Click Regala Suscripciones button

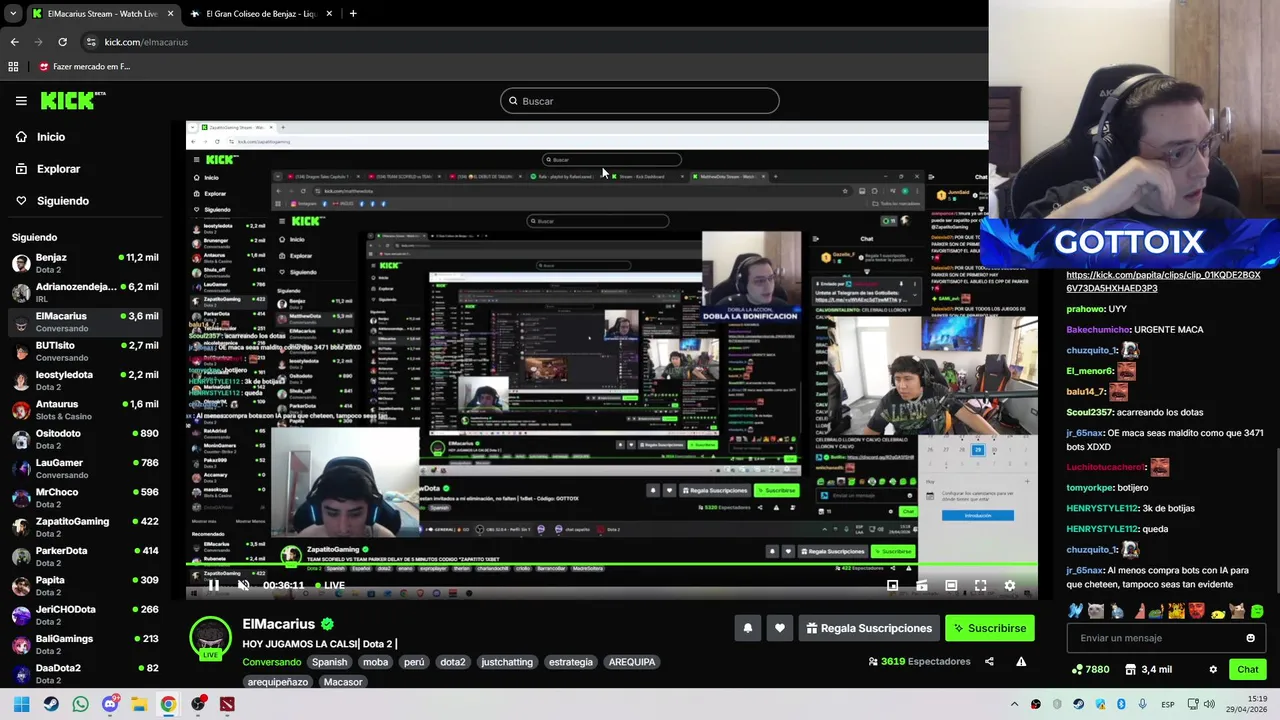coord(869,628)
